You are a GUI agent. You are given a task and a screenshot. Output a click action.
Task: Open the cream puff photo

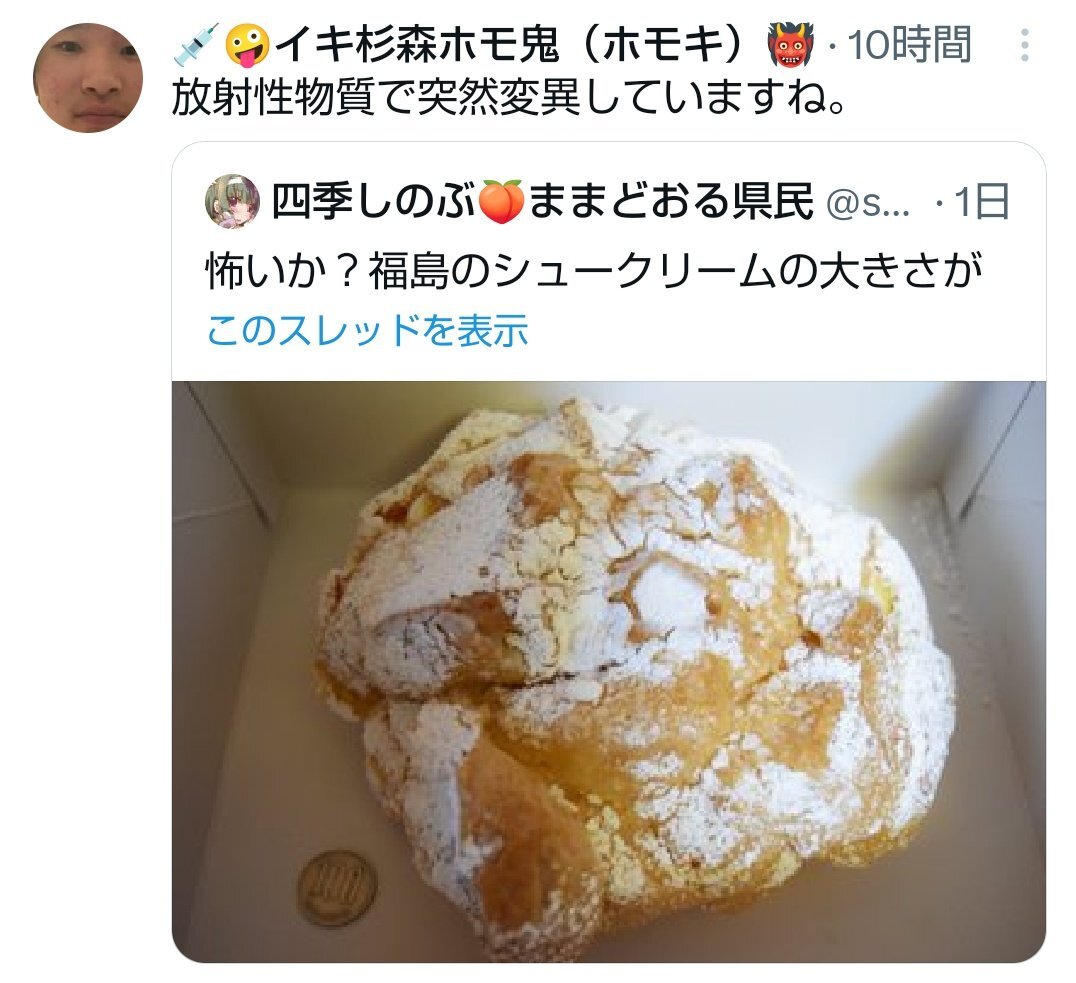[609, 671]
